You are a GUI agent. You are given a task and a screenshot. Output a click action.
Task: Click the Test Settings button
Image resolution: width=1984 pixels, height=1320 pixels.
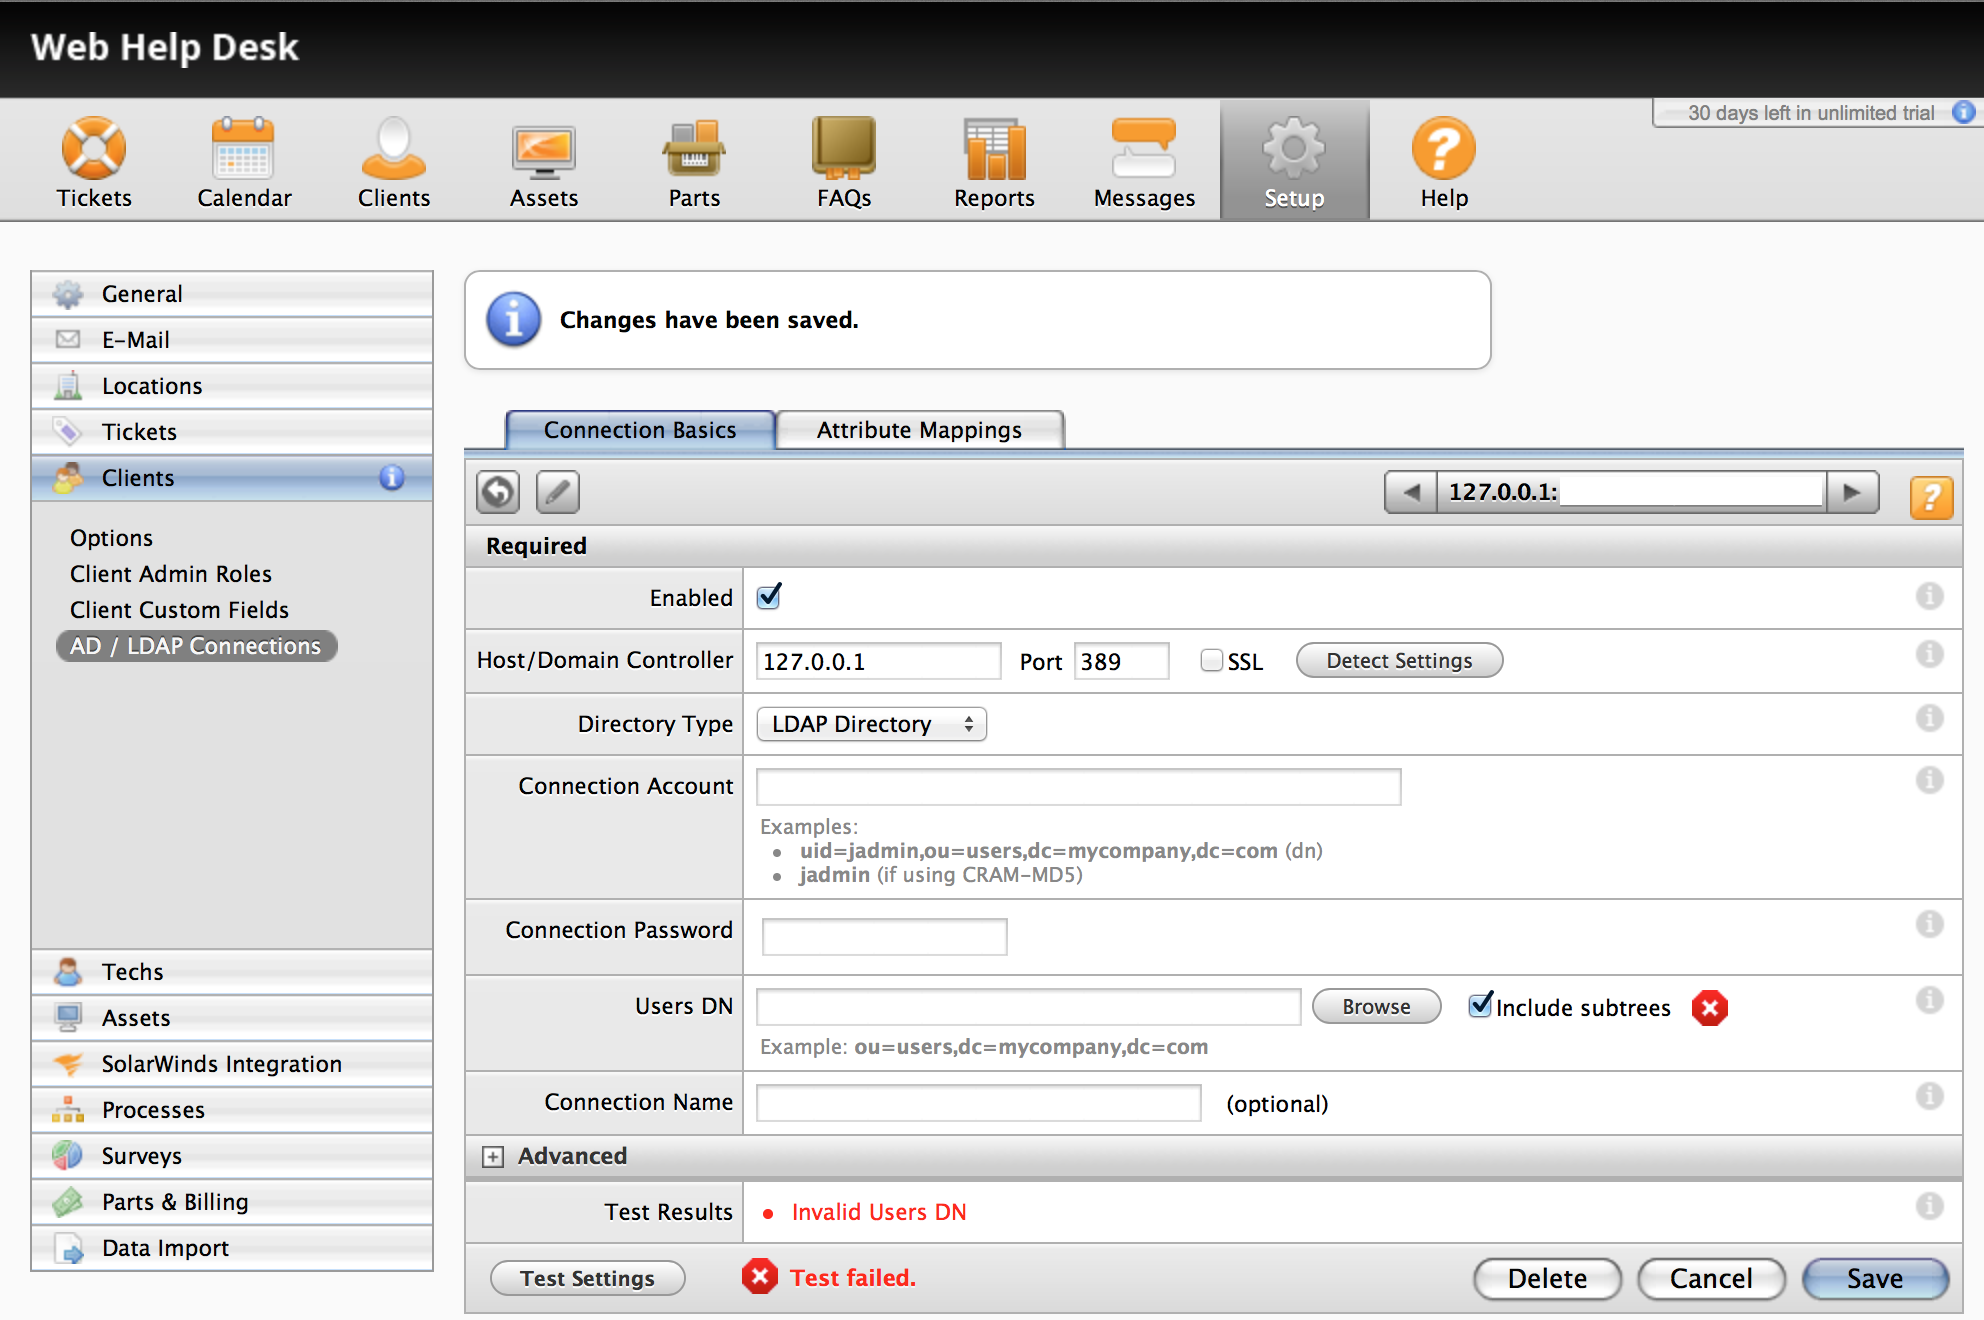[x=587, y=1278]
